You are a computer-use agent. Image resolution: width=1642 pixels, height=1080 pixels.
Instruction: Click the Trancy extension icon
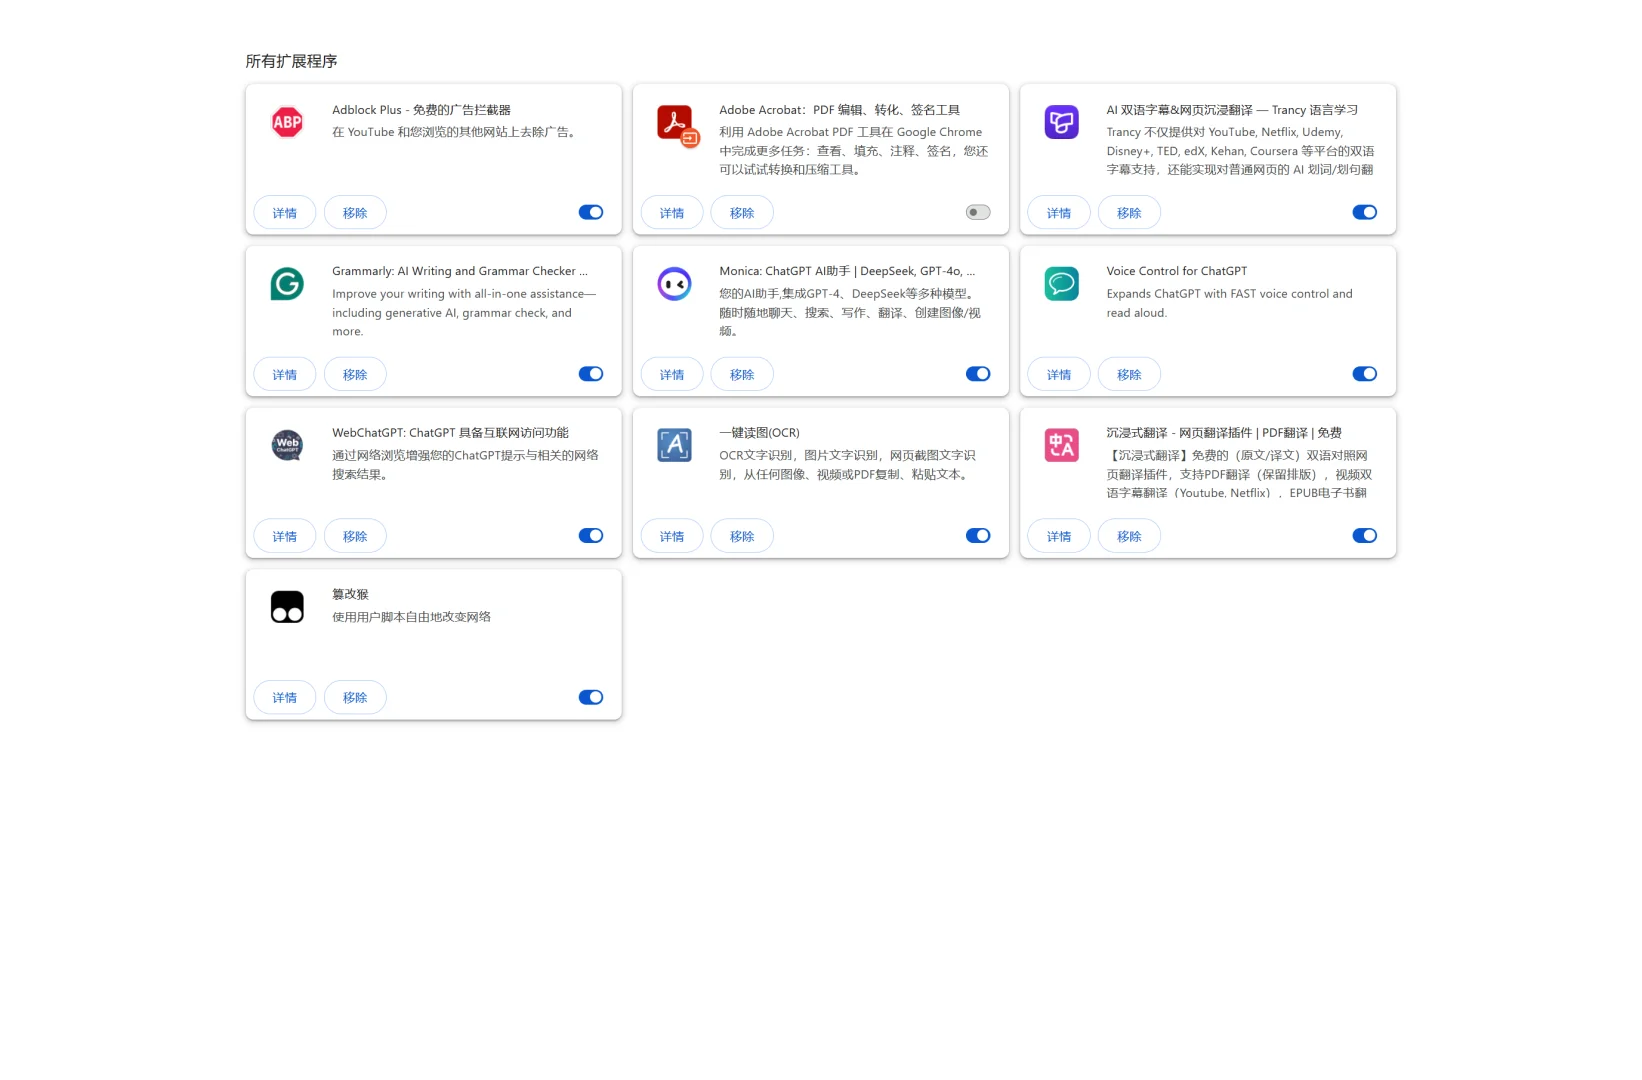pos(1061,122)
